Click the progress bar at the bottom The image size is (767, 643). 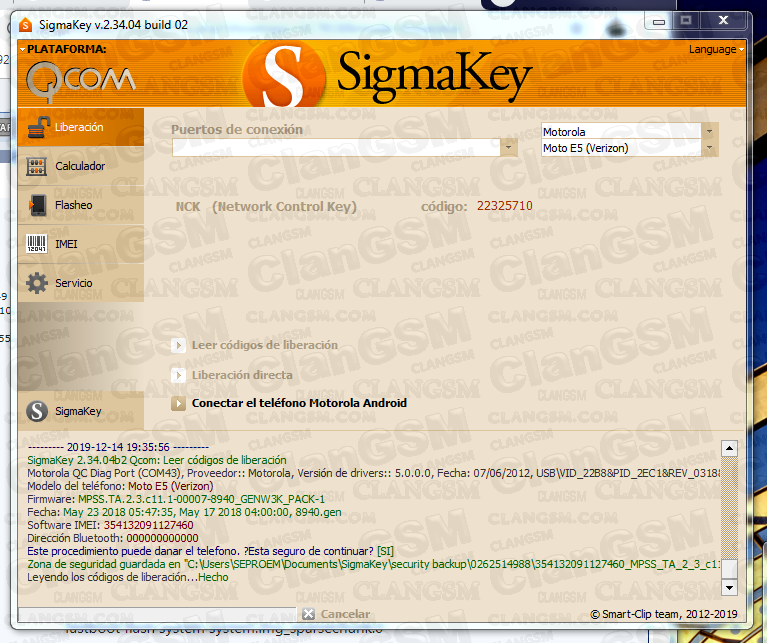(157, 614)
